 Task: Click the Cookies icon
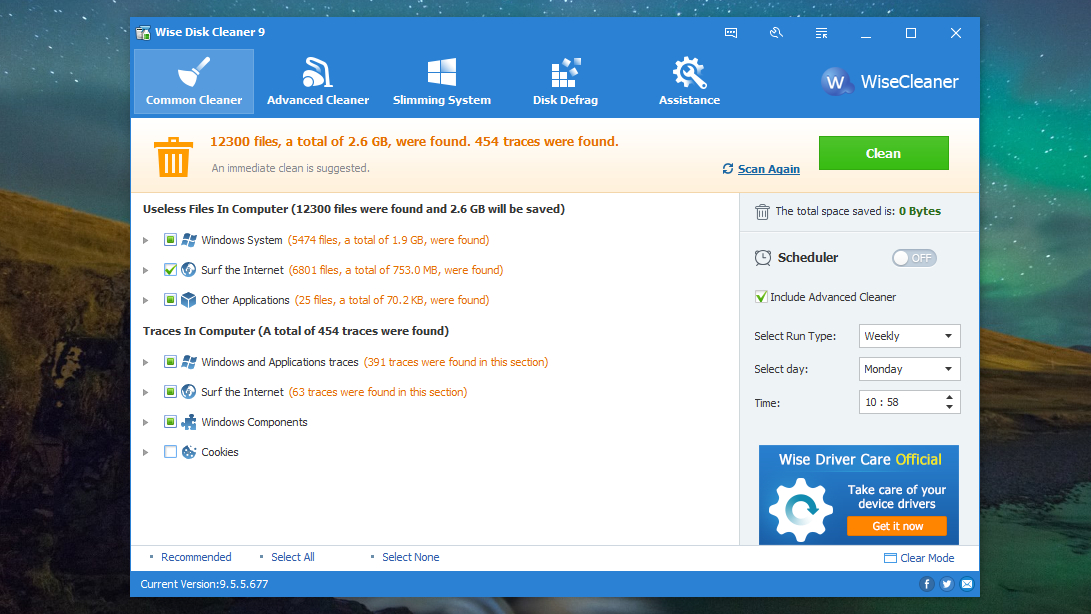[x=189, y=452]
